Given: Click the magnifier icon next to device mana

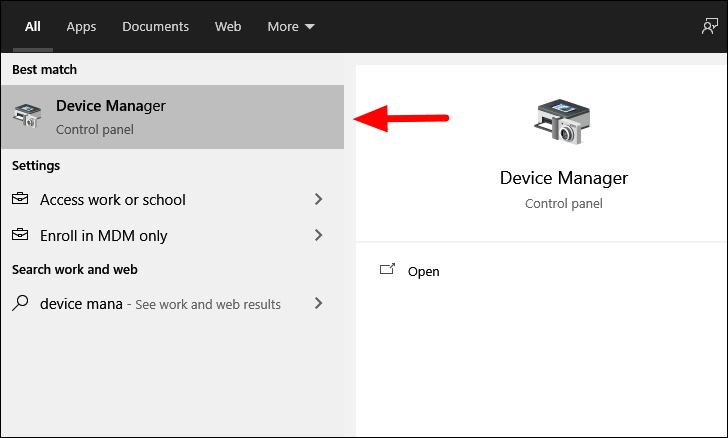Looking at the screenshot, I should tap(20, 303).
